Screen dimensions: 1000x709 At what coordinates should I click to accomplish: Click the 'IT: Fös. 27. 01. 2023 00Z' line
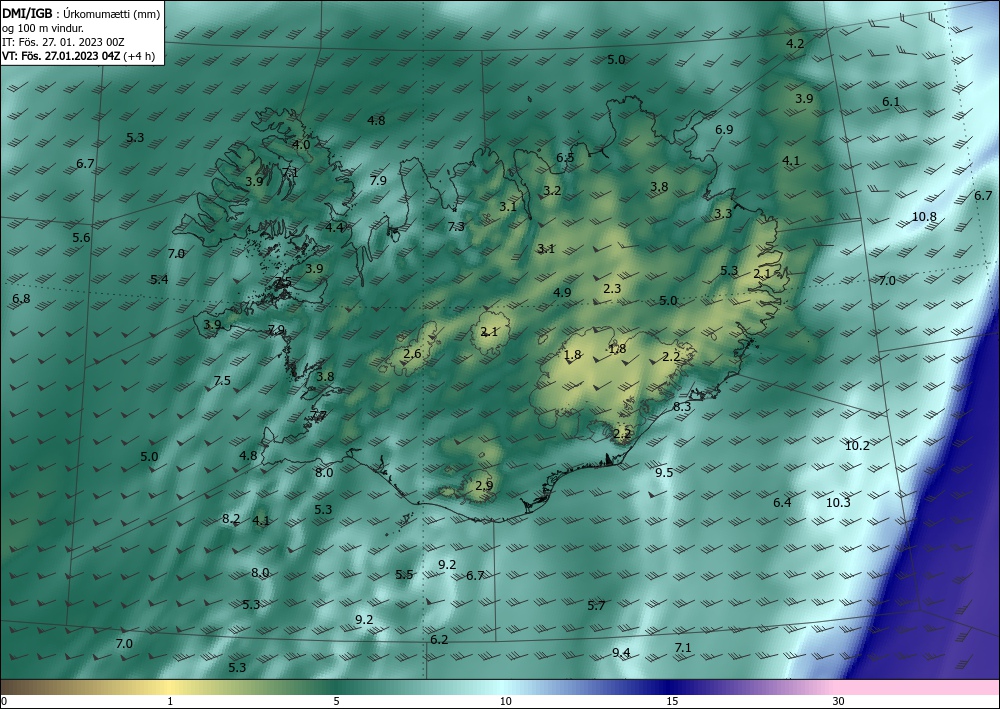coord(63,42)
